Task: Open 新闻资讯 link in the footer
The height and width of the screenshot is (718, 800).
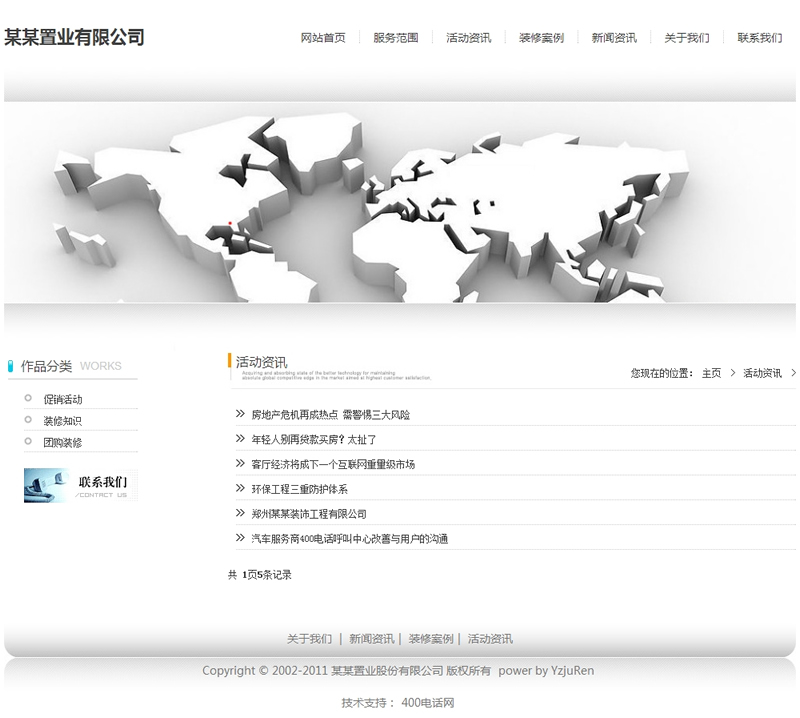Action: (371, 639)
